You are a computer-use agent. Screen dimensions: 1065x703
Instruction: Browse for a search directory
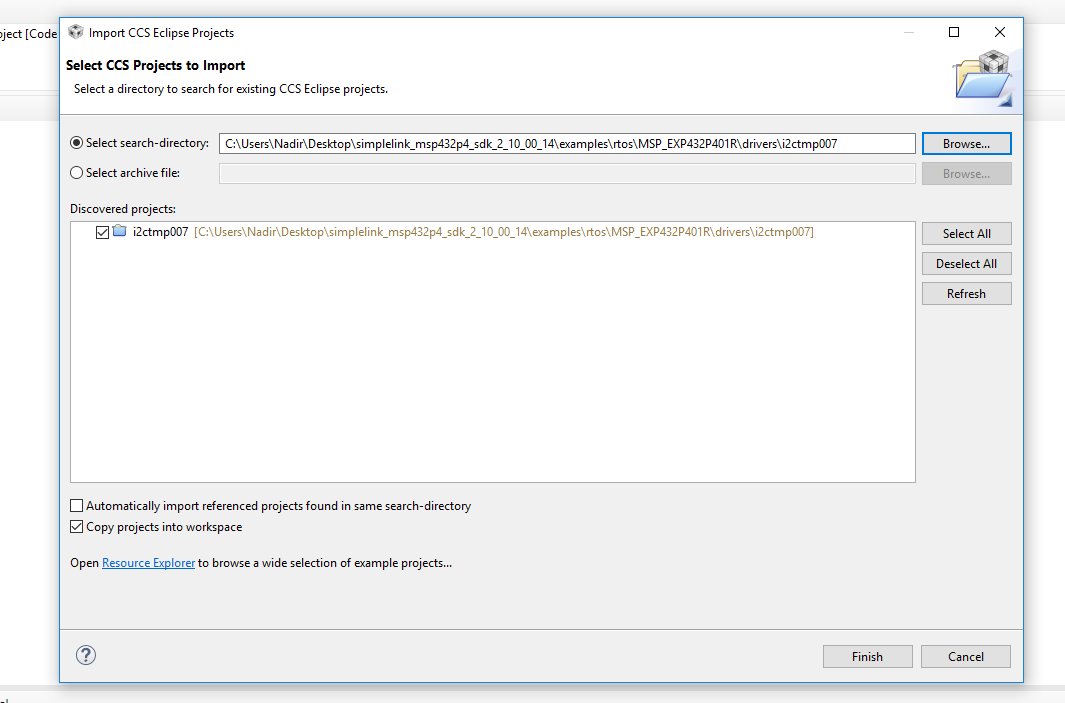pyautogui.click(x=966, y=143)
